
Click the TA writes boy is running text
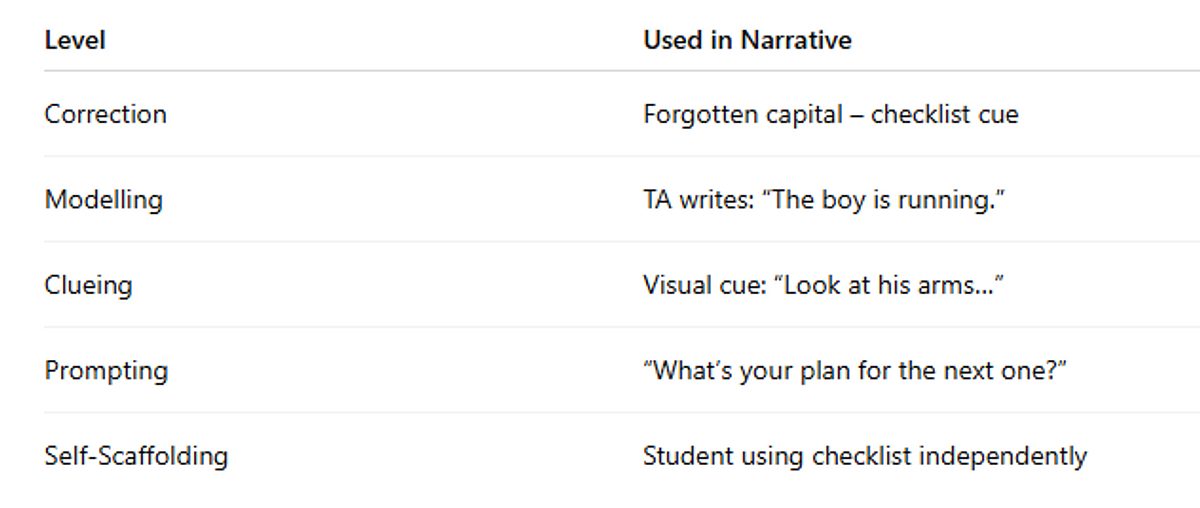[823, 199]
